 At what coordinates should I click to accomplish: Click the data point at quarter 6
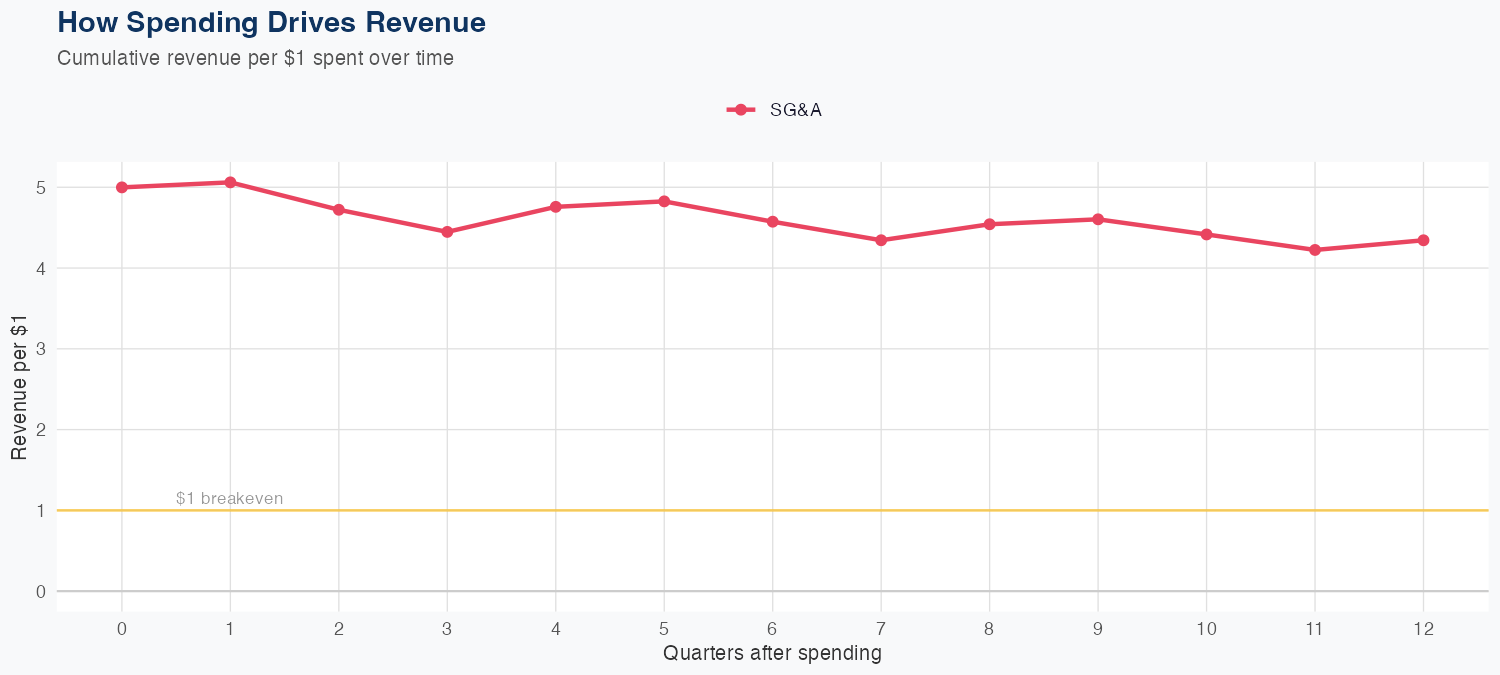(772, 222)
